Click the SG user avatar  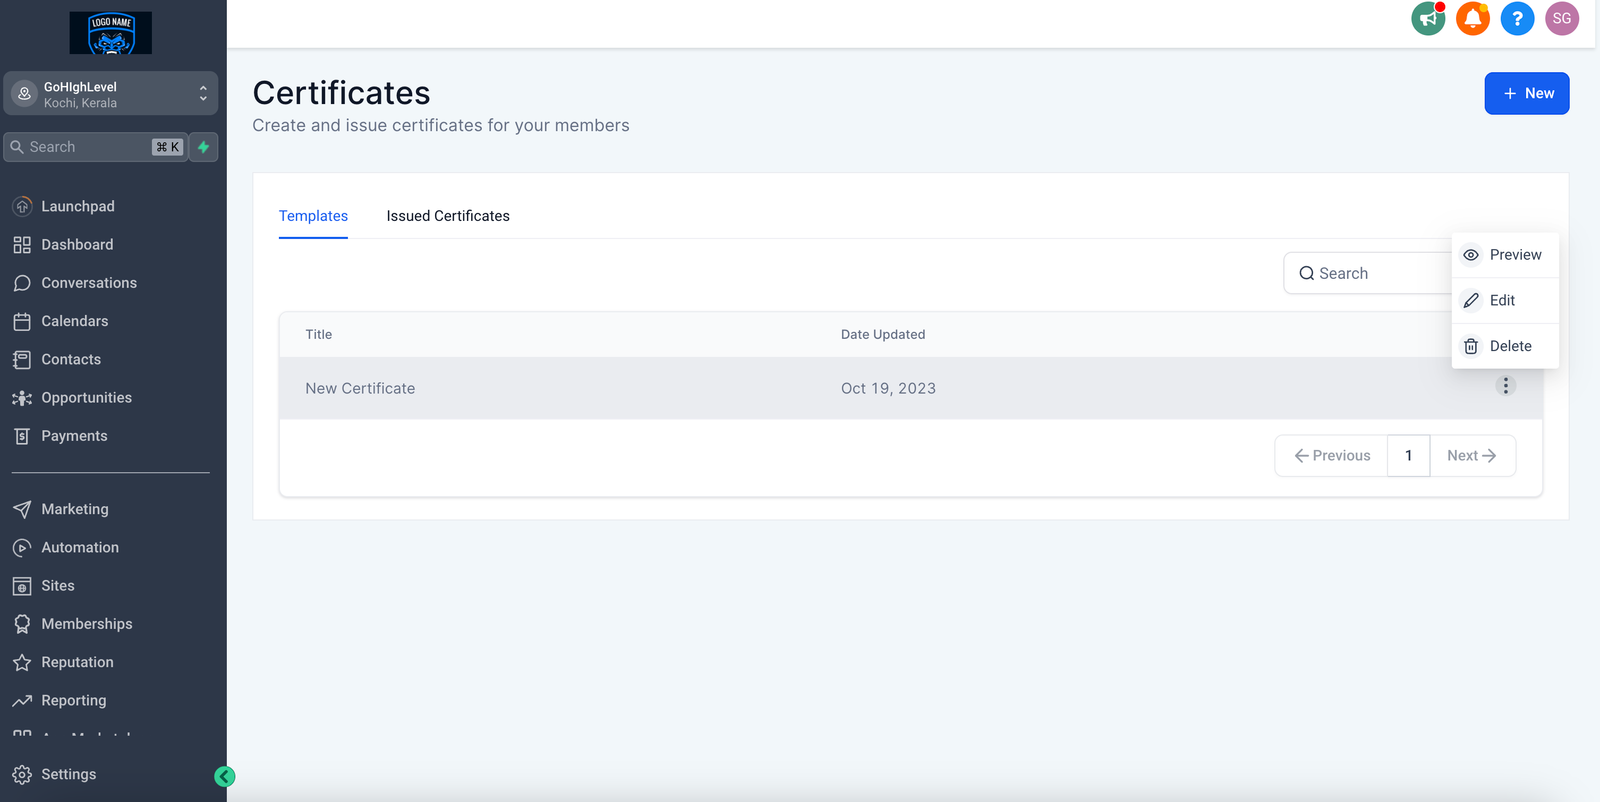[1561, 18]
